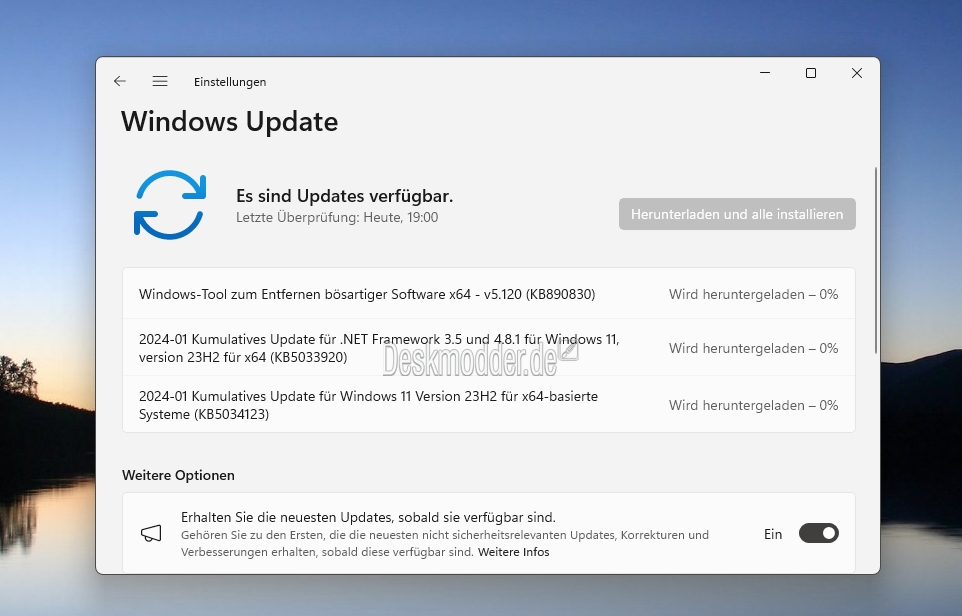Click the settings window vertical scrollbar
Viewport: 962px width, 616px height.
[x=875, y=260]
